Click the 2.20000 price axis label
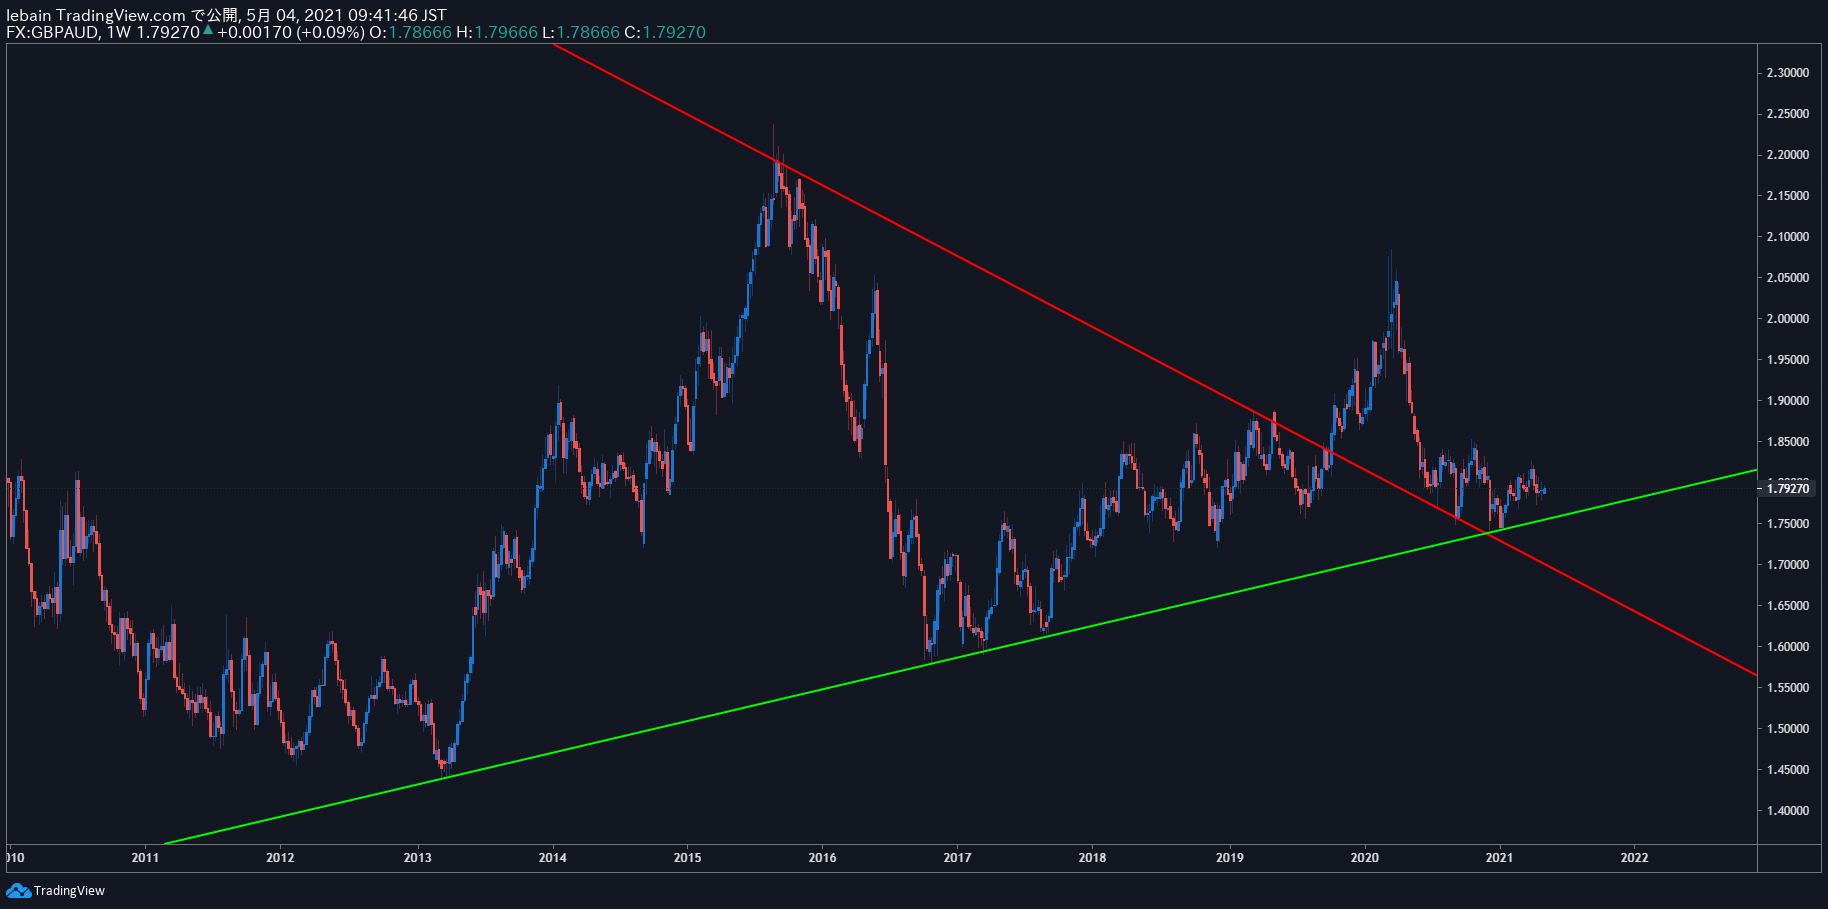The width and height of the screenshot is (1828, 909). click(1788, 155)
